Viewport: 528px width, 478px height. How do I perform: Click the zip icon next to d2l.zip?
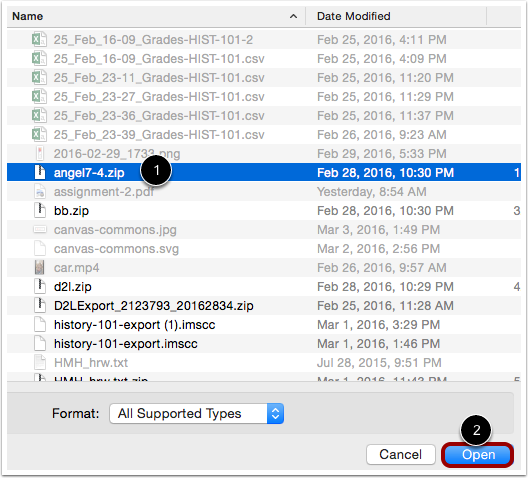[x=40, y=286]
